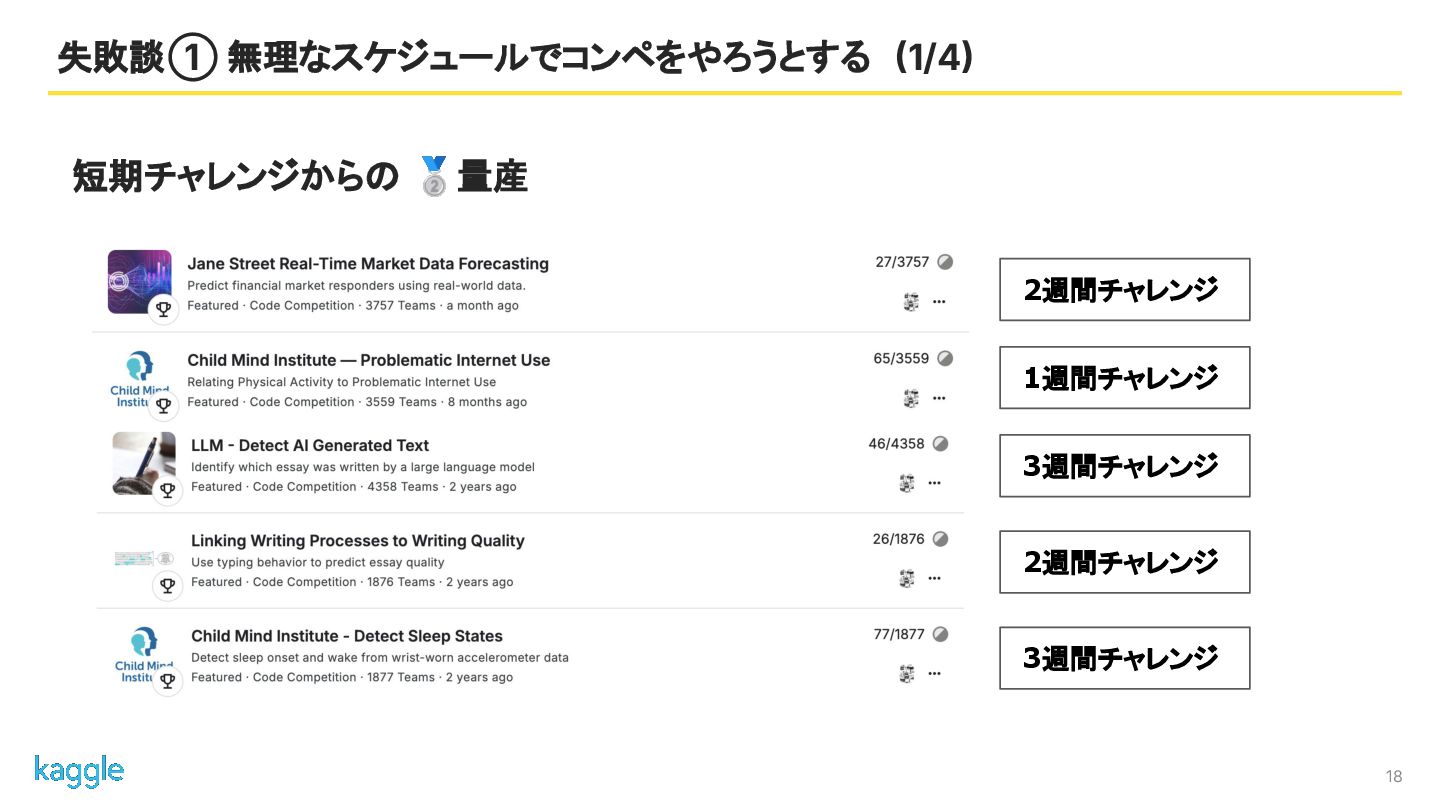Viewport: 1440px width, 810px height.
Task: Click silver medal icon beside 27/3757
Action: [x=945, y=262]
